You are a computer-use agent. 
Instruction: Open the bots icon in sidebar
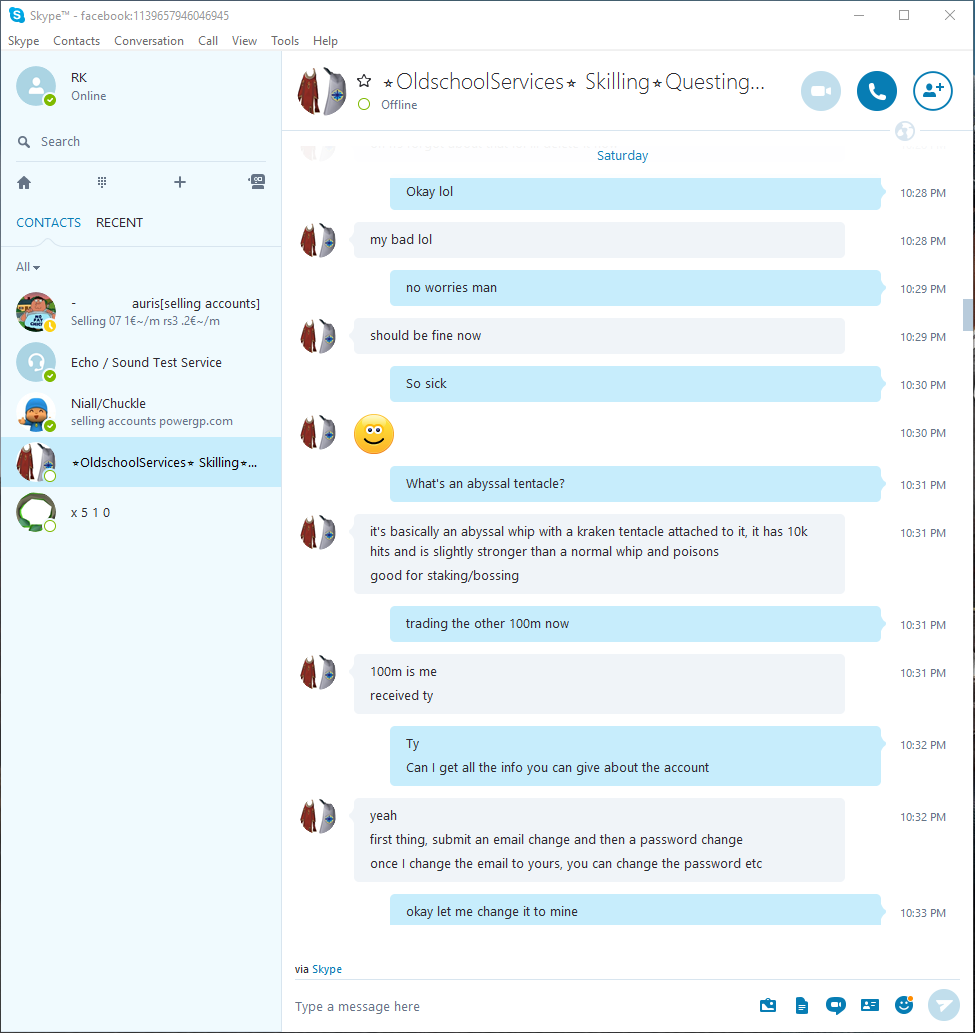click(x=257, y=182)
